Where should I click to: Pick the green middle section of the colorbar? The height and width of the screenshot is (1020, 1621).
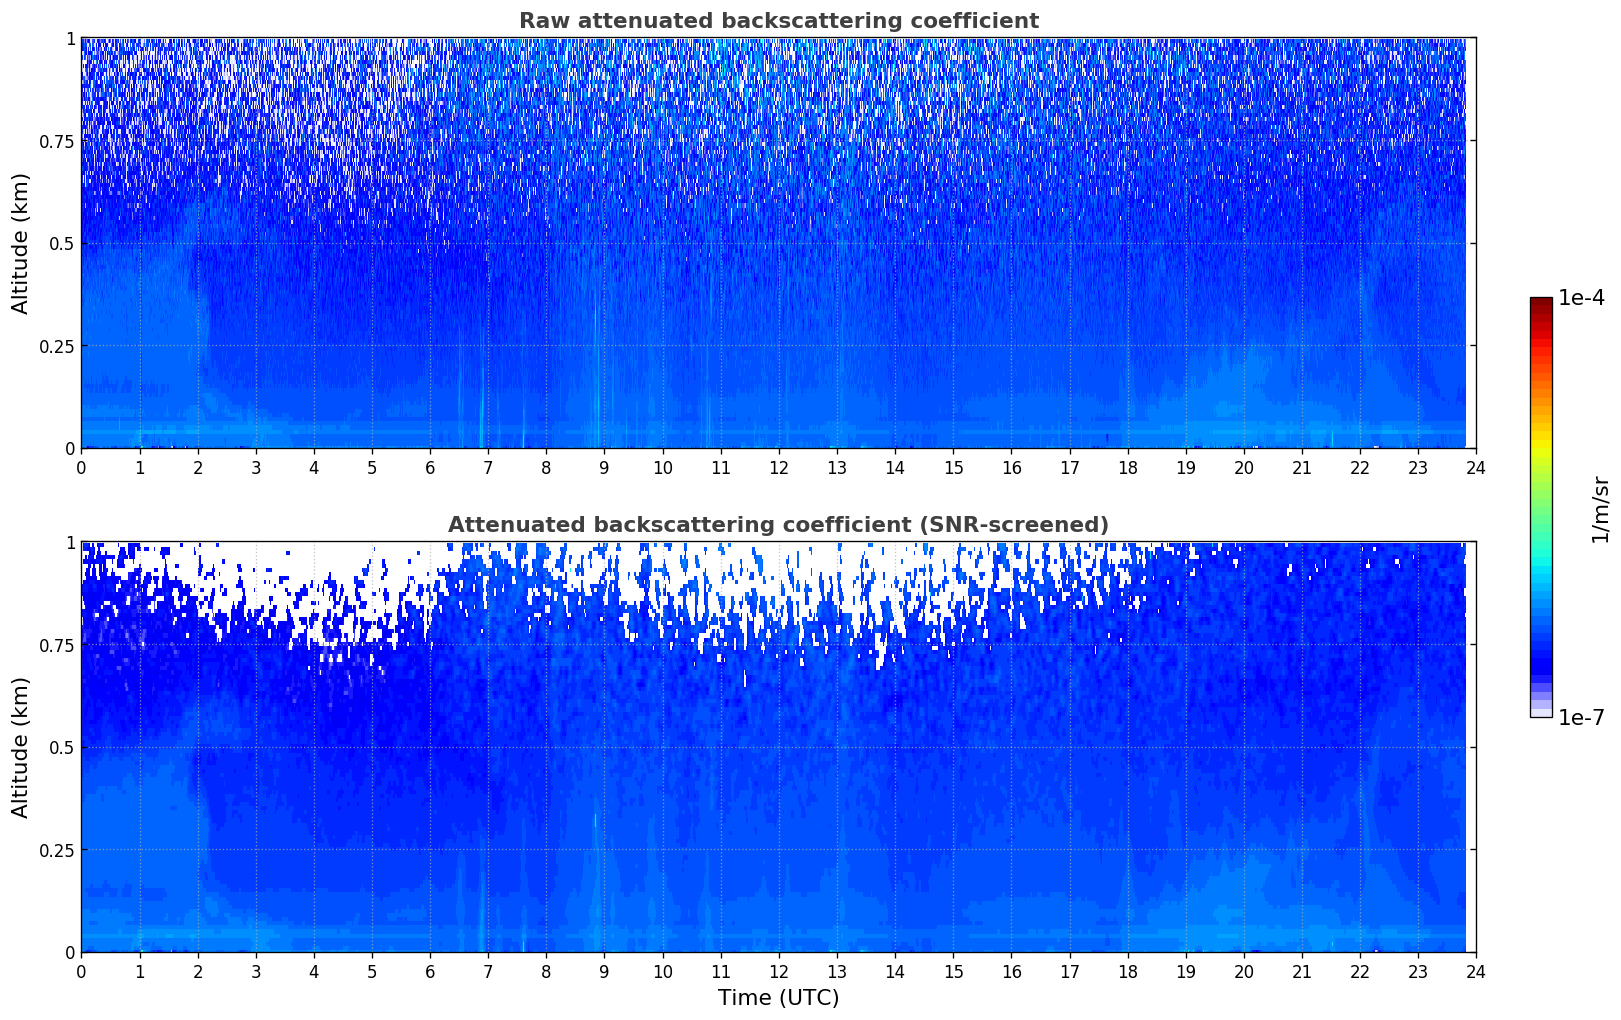pos(1541,490)
